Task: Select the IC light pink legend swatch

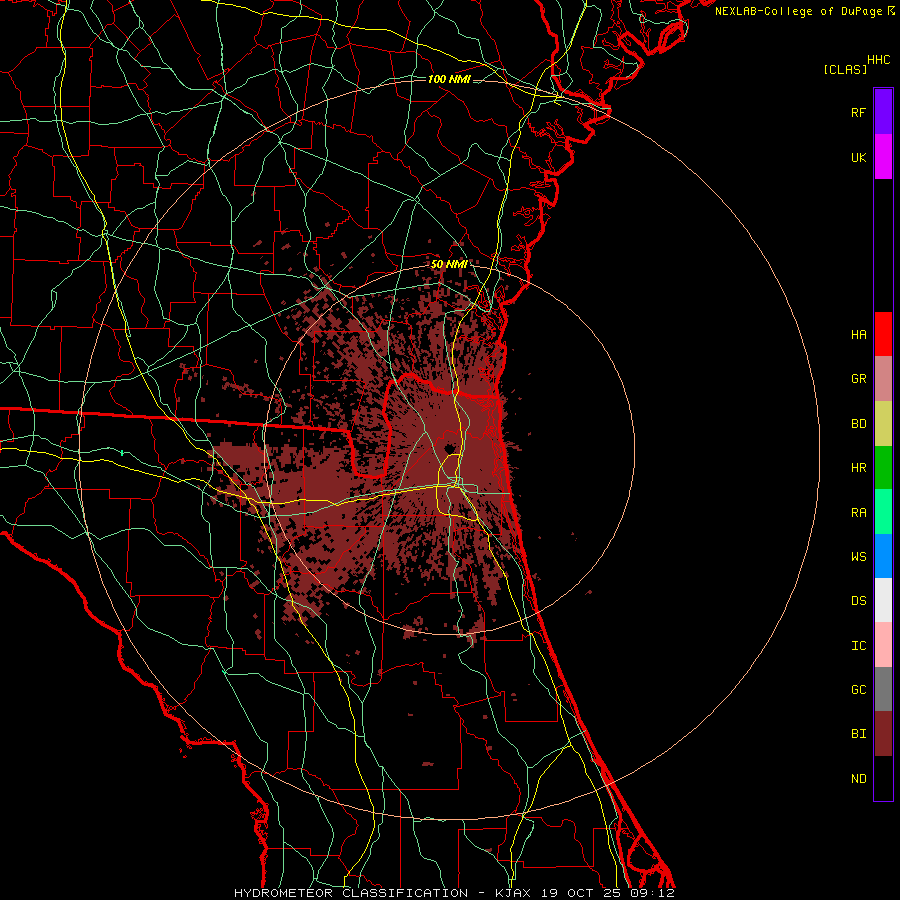Action: (x=883, y=645)
